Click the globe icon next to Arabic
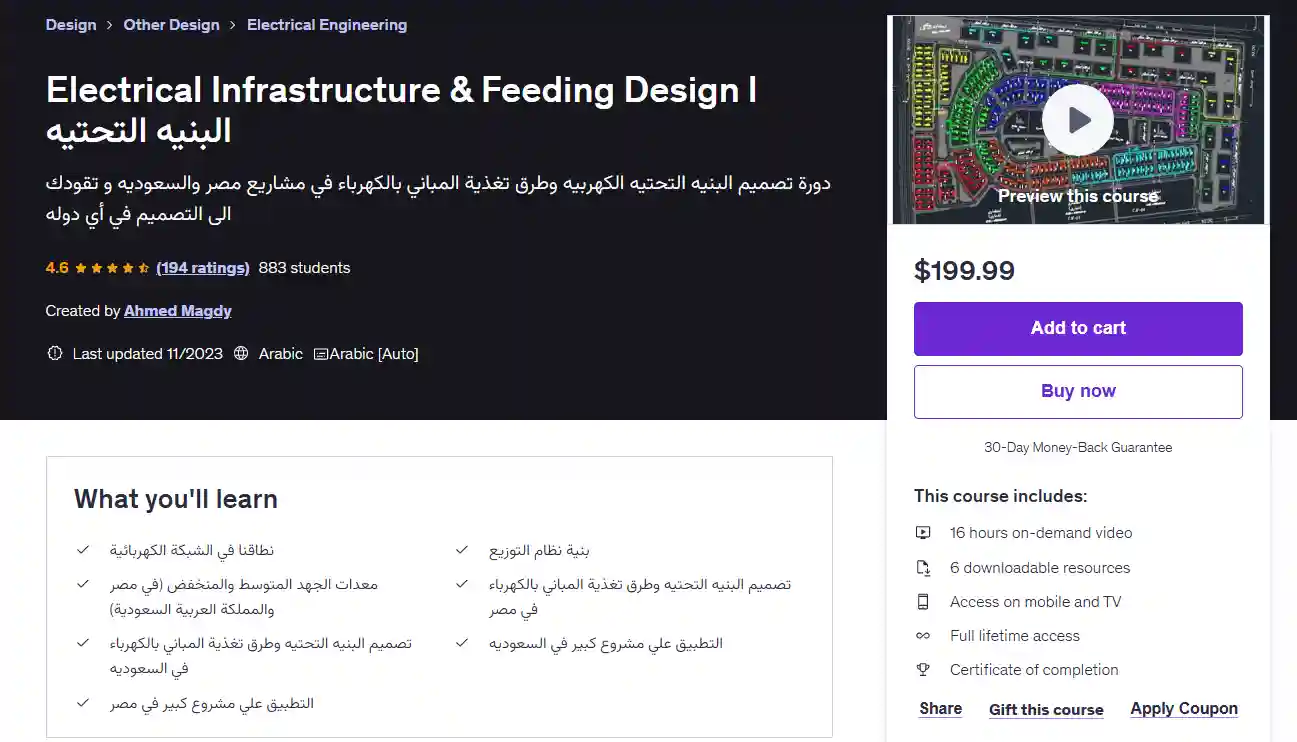The image size is (1297, 742). pos(239,353)
